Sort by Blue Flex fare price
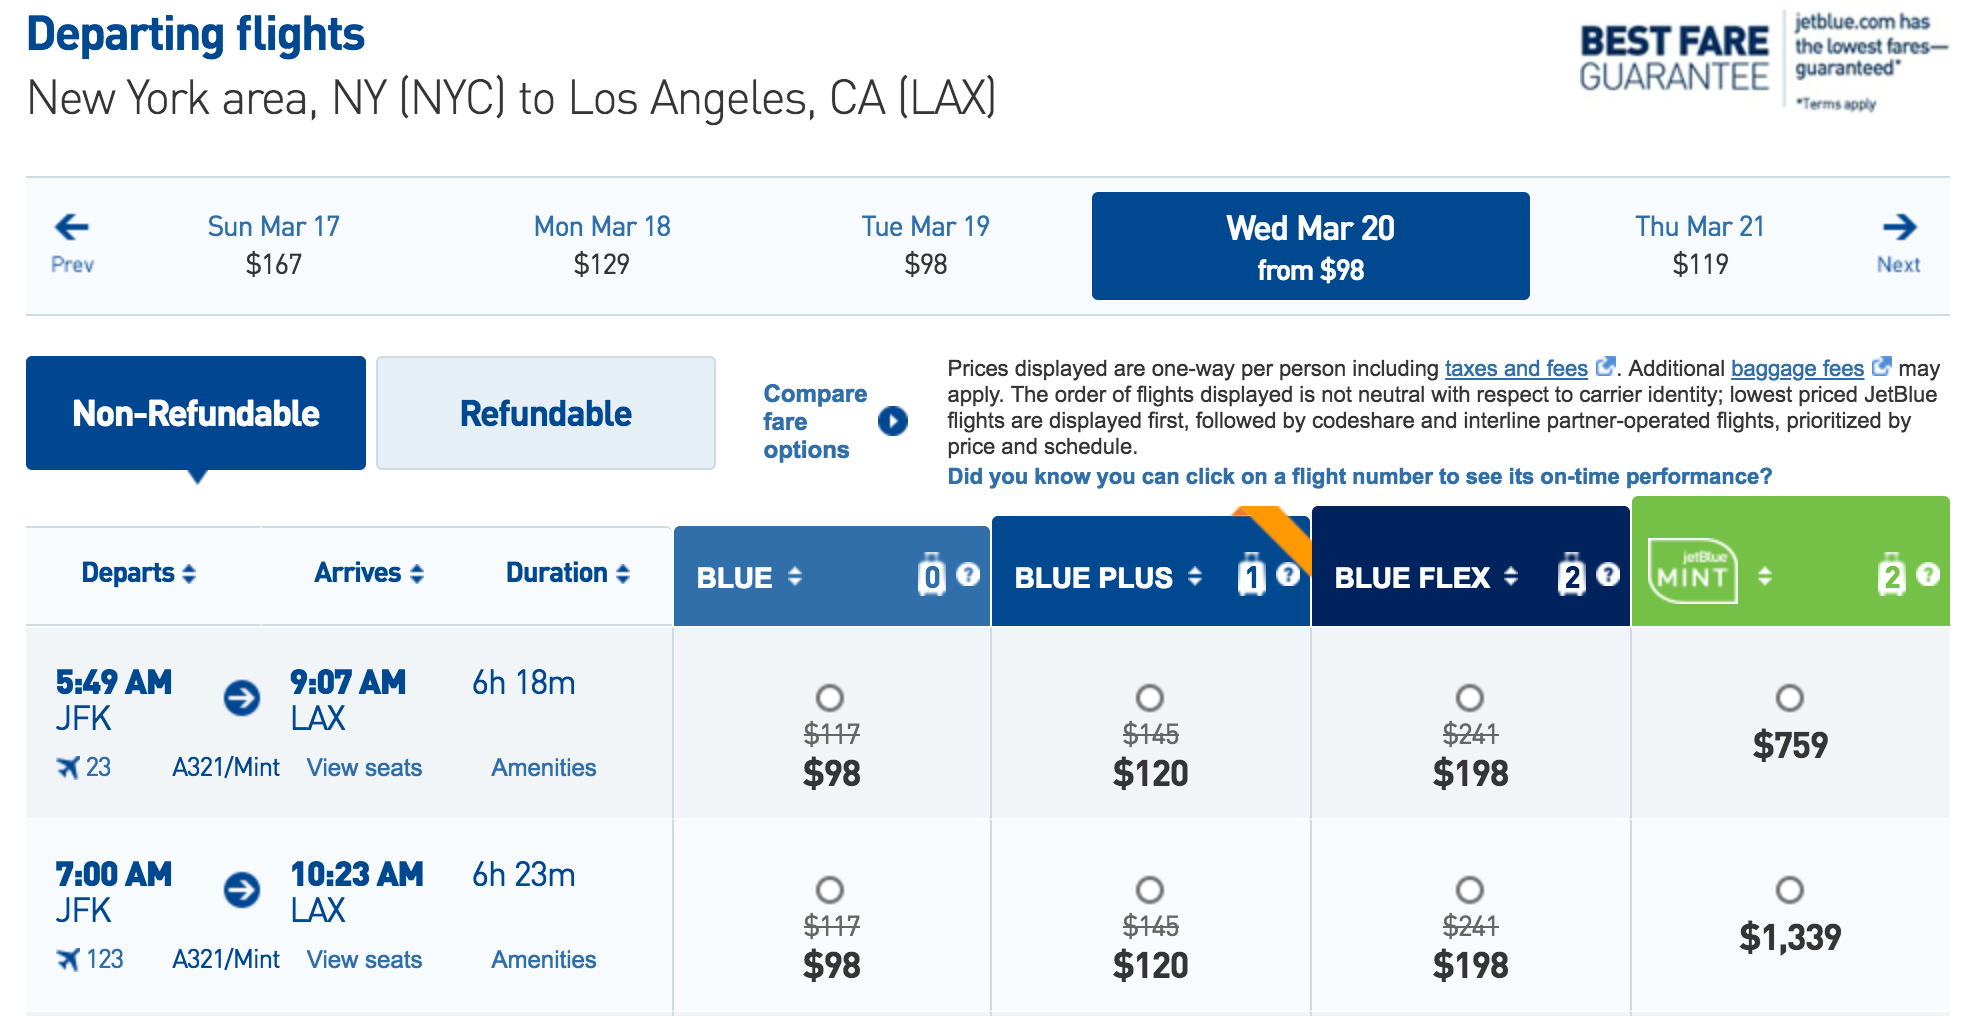This screenshot has width=1968, height=1016. (1426, 577)
